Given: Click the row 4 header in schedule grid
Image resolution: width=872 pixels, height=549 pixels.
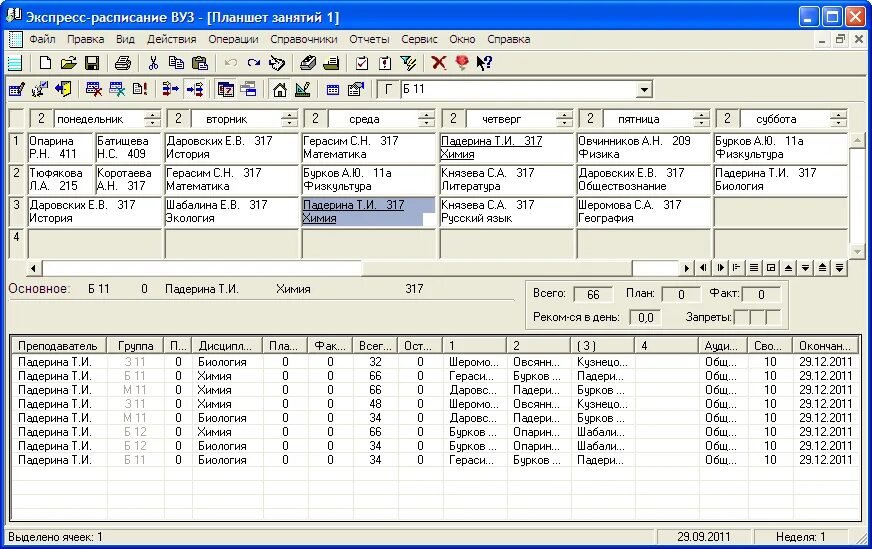Looking at the screenshot, I should [17, 243].
